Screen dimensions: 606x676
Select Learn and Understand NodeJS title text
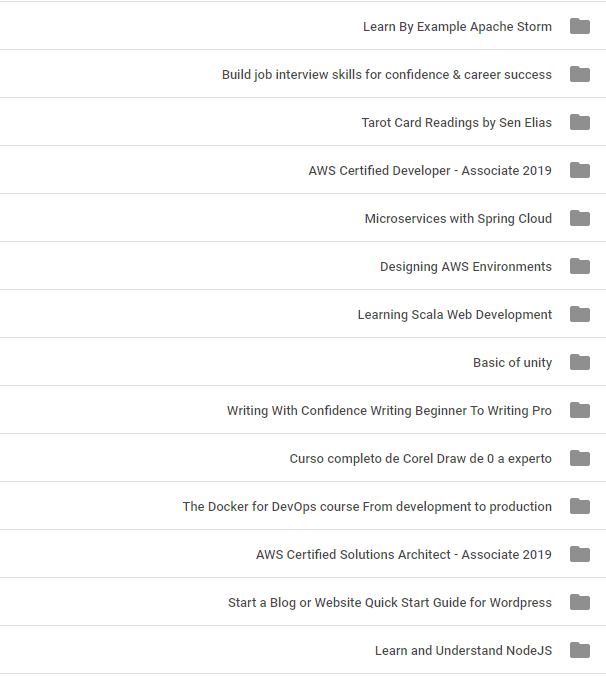pos(463,650)
